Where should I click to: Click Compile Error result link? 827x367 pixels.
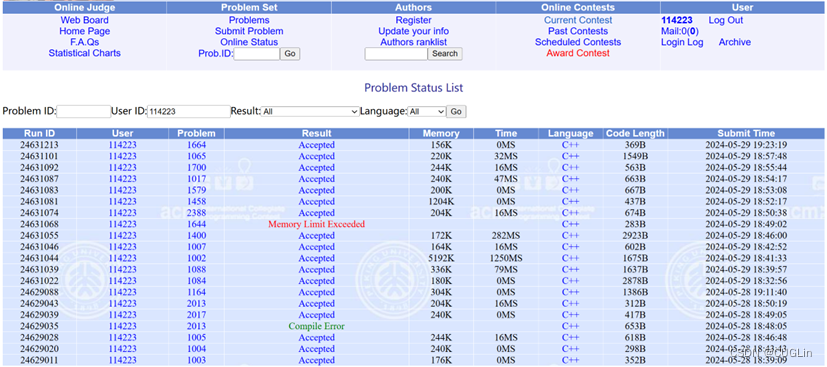tap(316, 326)
